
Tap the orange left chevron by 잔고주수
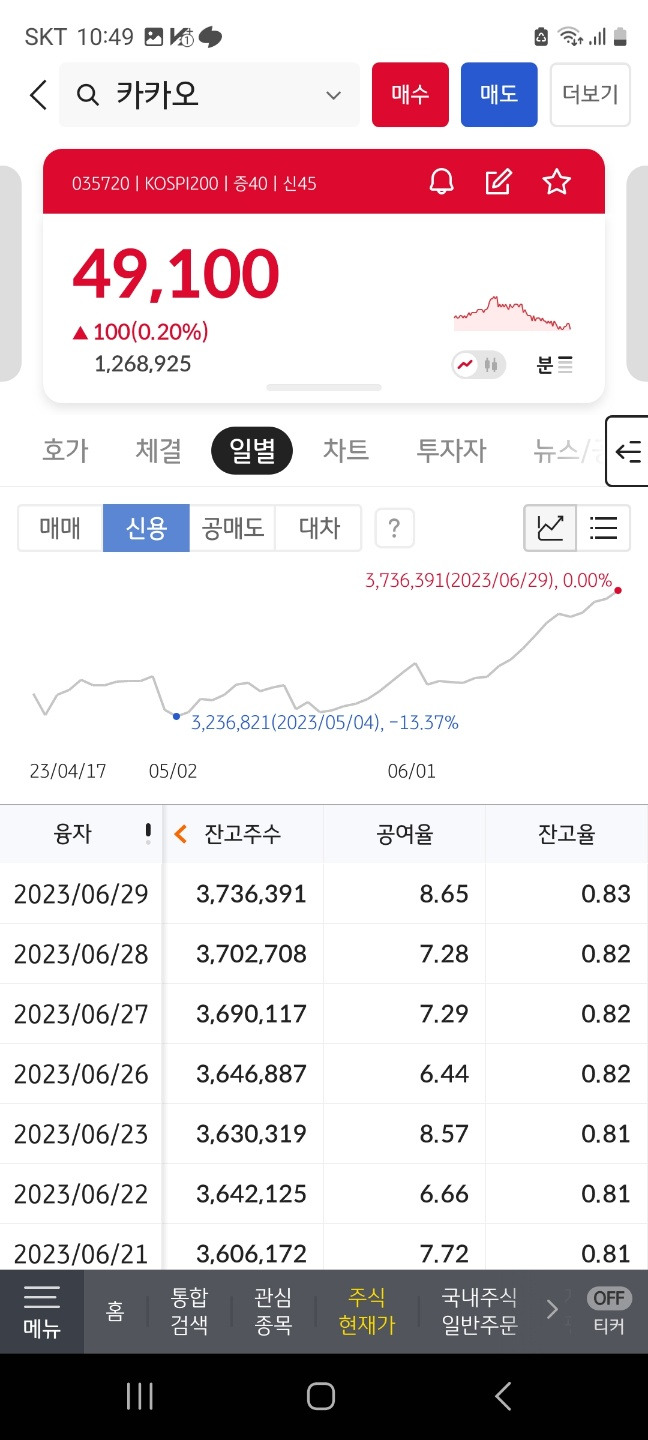point(181,834)
